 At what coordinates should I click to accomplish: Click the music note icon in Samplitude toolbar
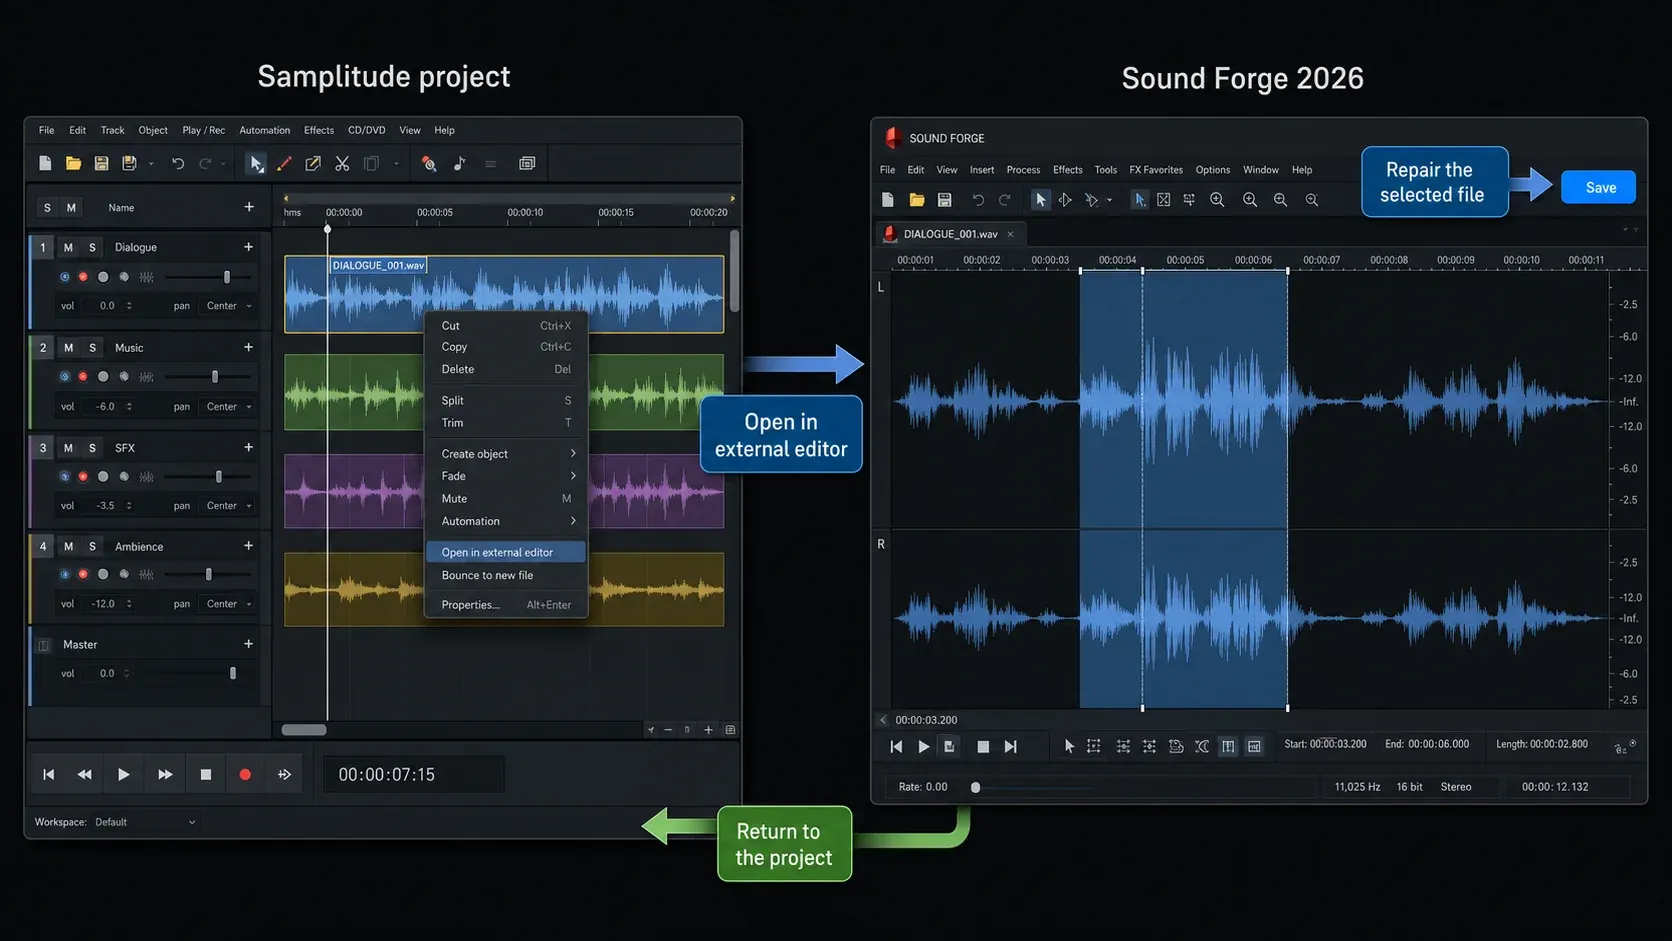(460, 163)
